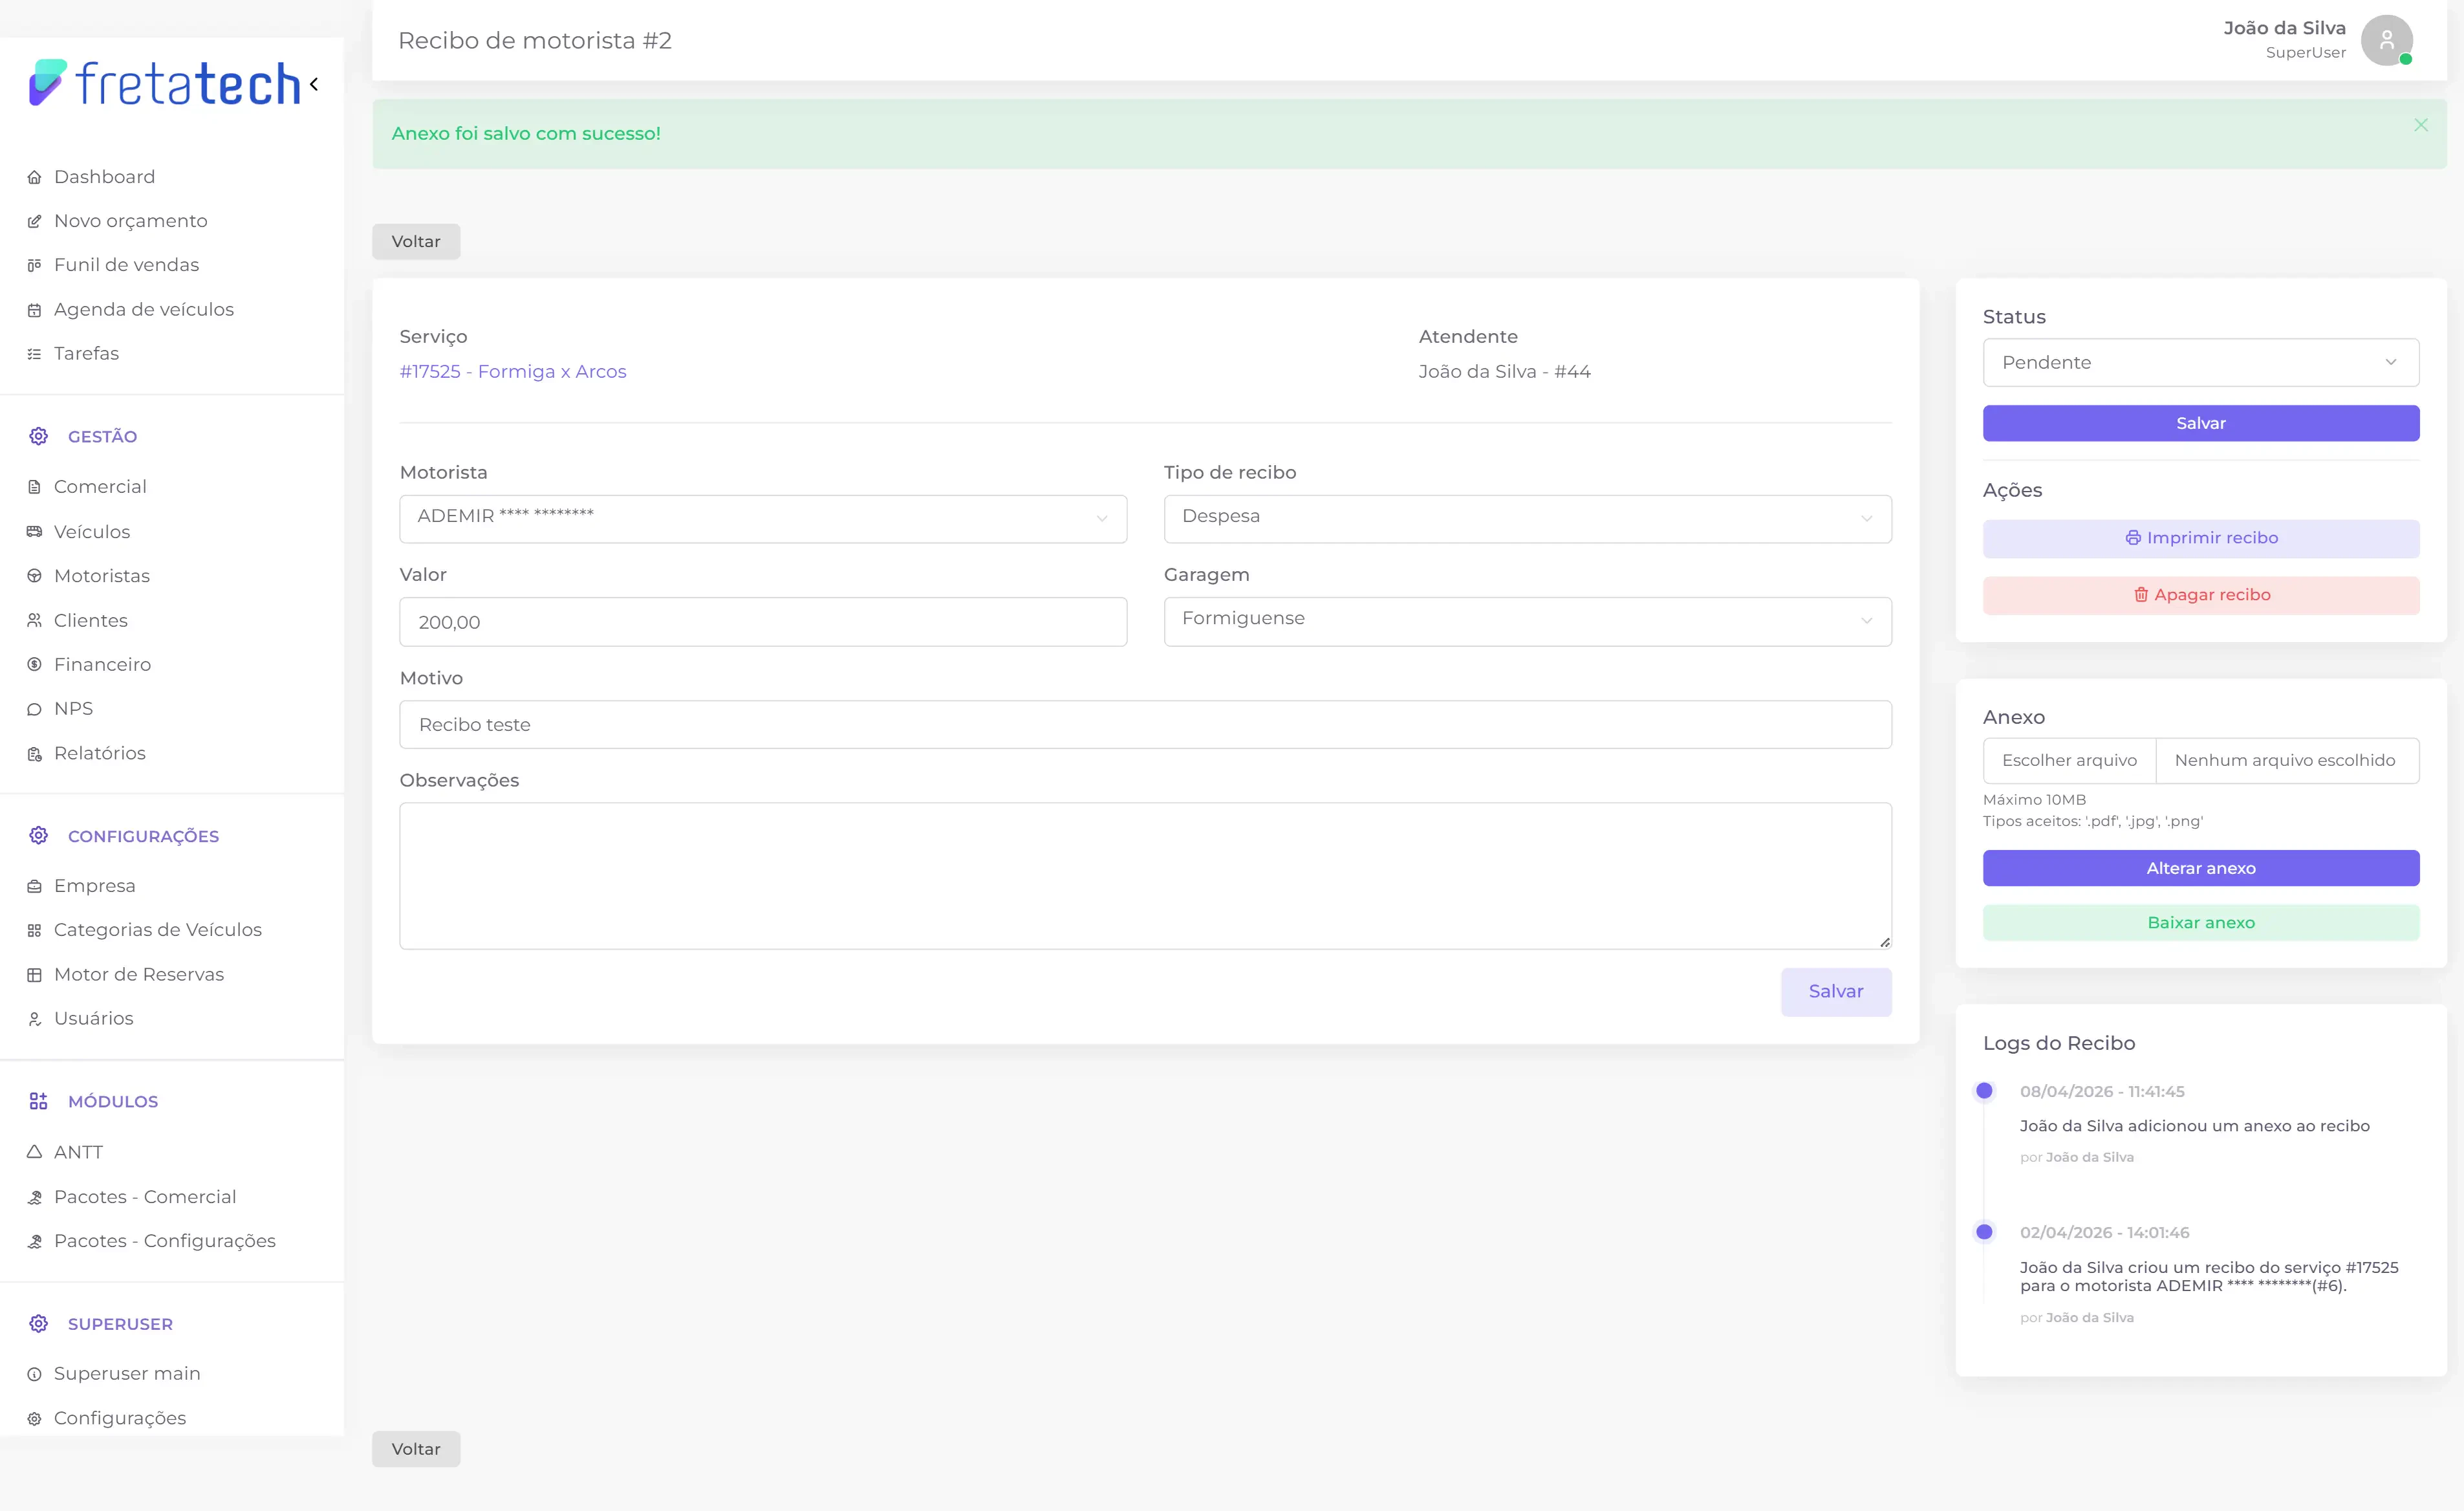This screenshot has width=2464, height=1511.
Task: Open the MÓDULOS section header
Action: 113,1101
